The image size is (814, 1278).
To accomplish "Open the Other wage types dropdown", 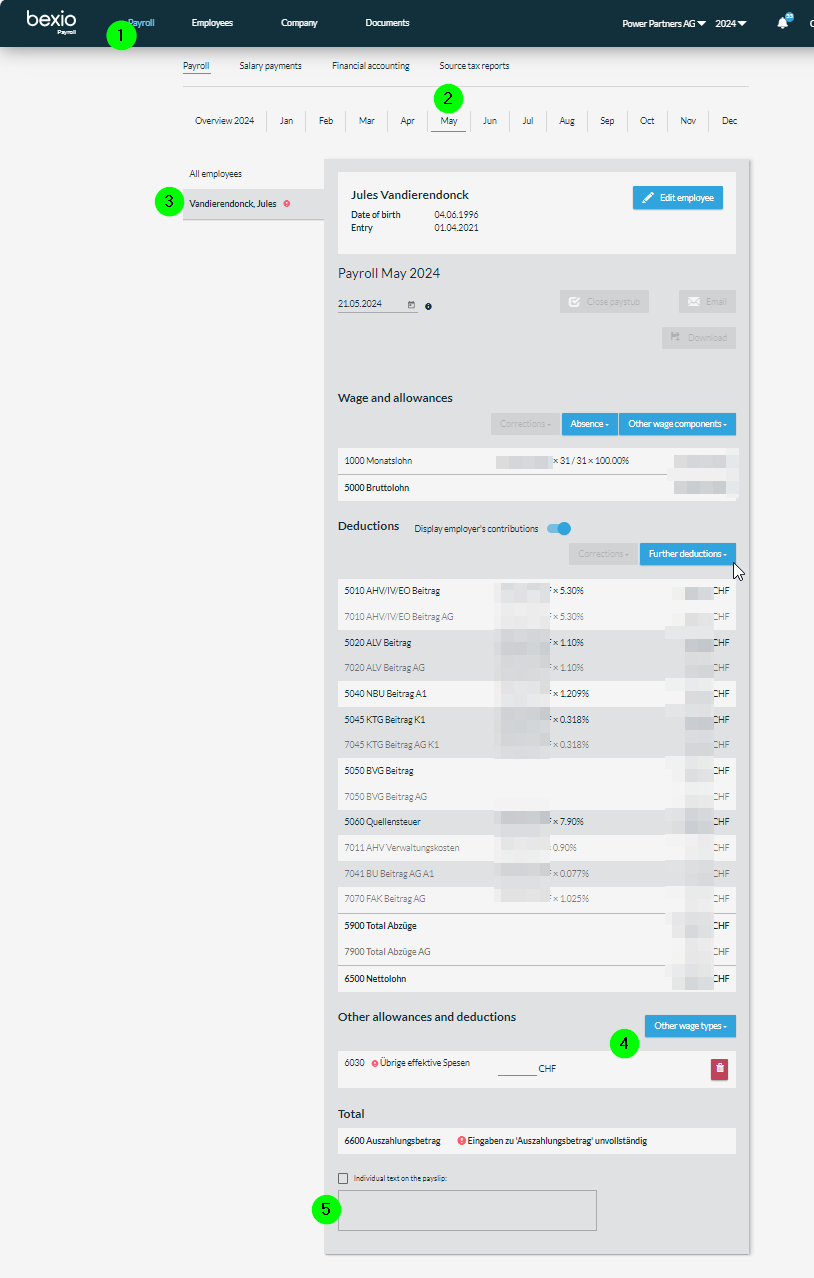I will 690,1026.
